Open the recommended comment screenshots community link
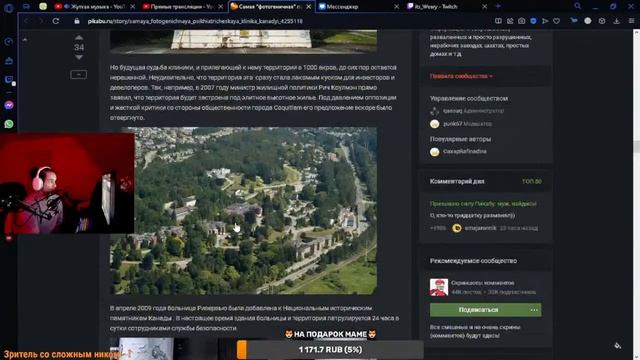Image resolution: width=640 pixels, height=360 pixels. (482, 283)
